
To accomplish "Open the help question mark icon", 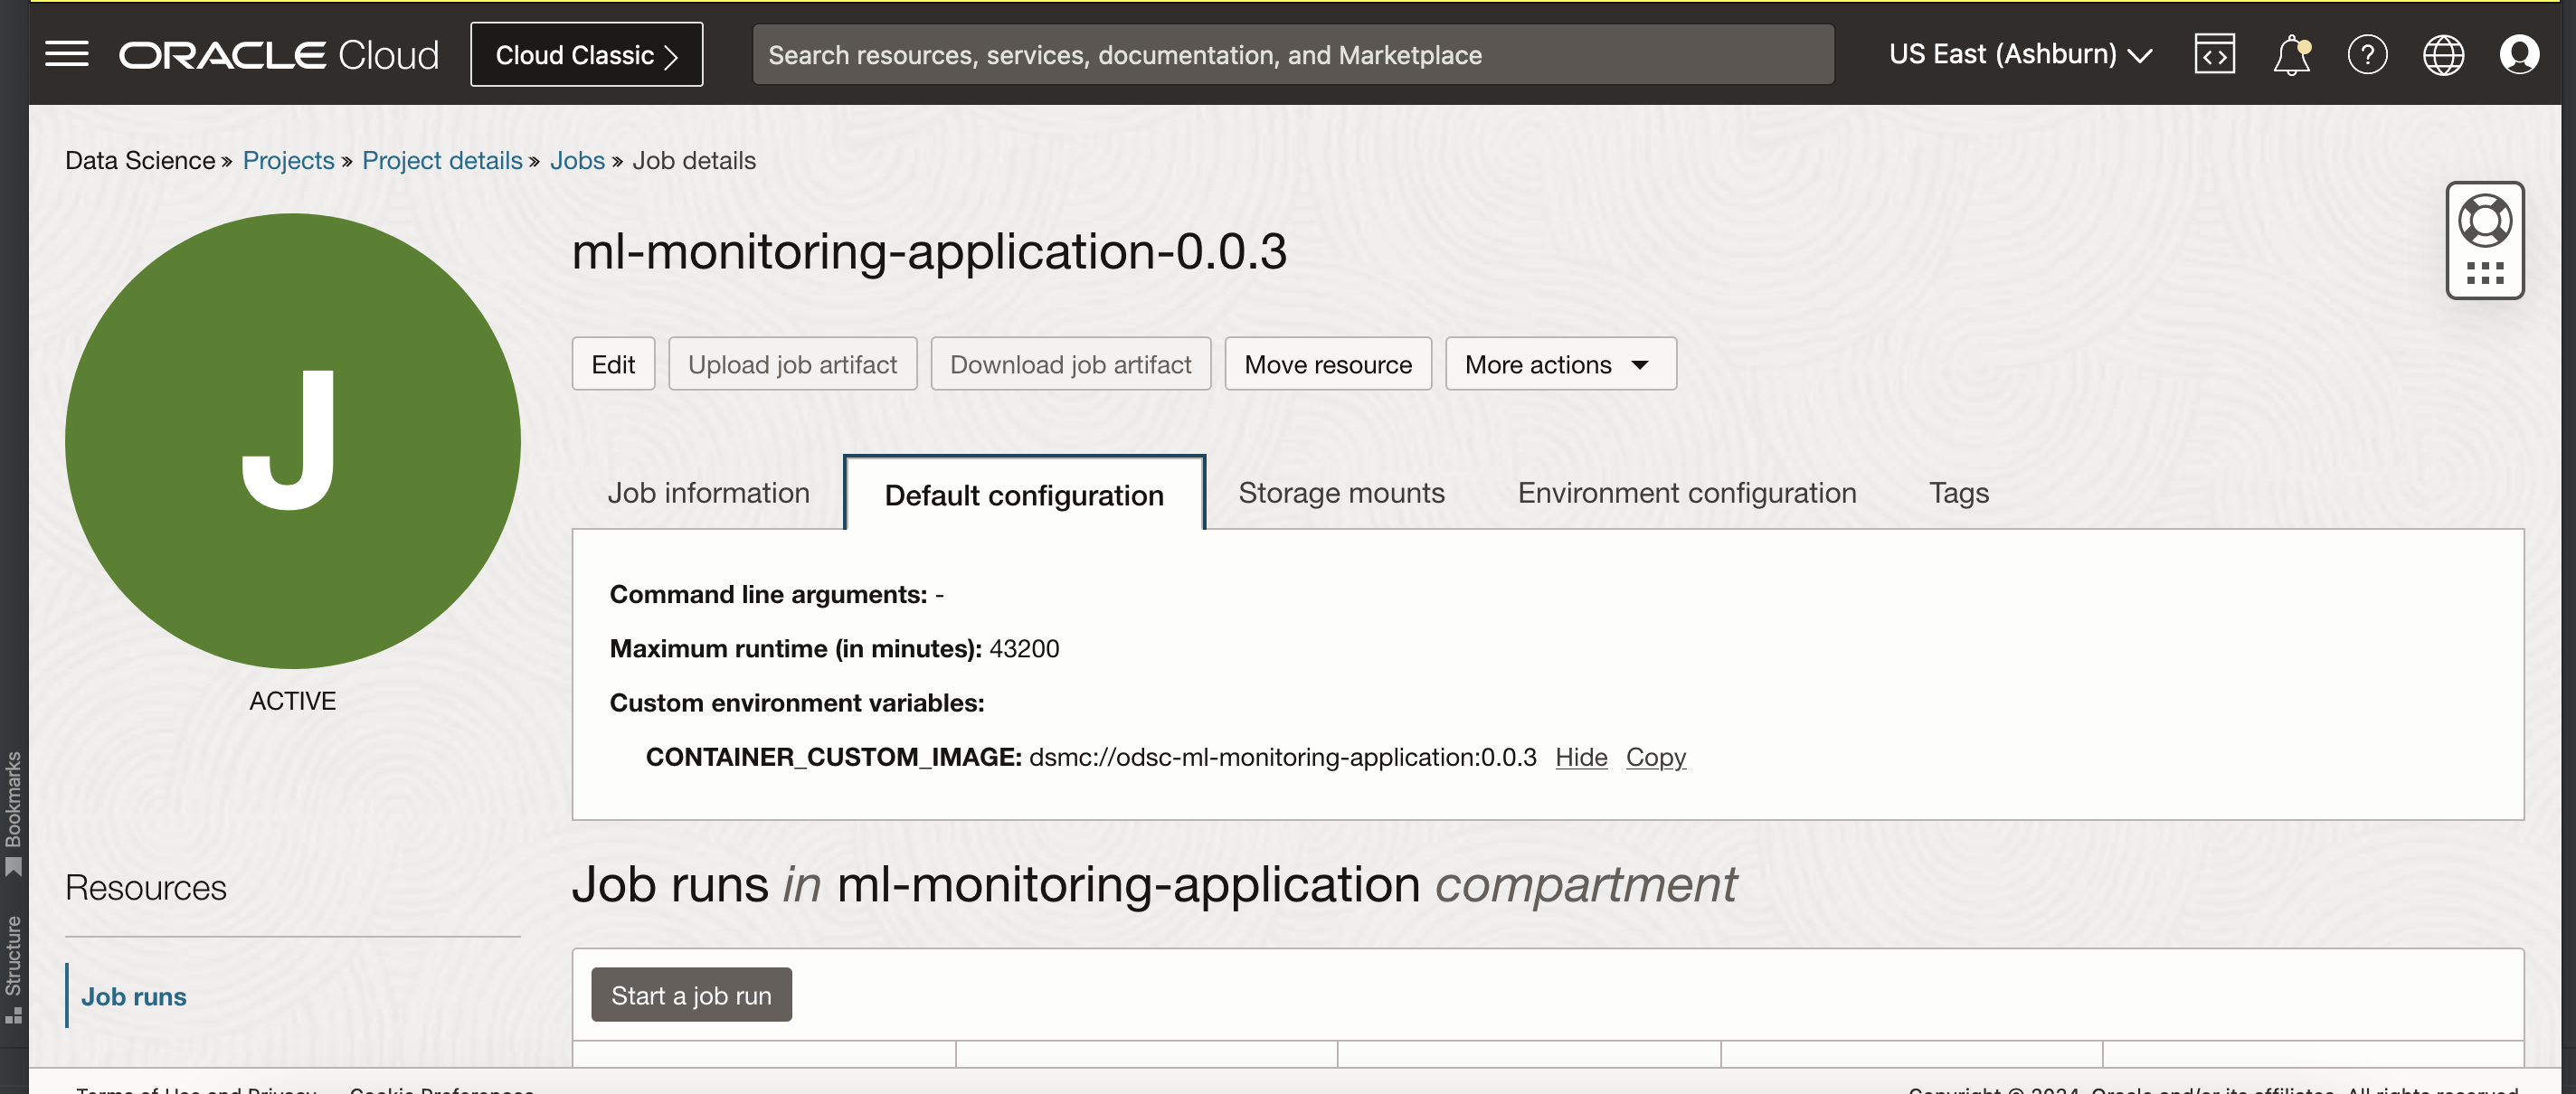I will [x=2367, y=54].
